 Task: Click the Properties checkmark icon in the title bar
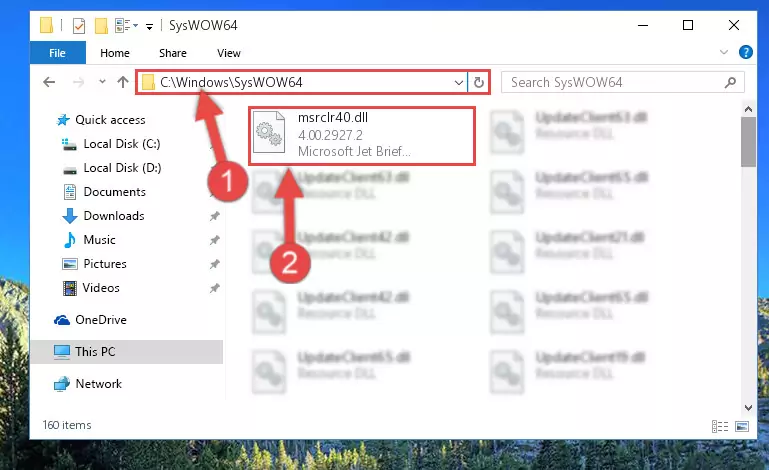click(79, 26)
